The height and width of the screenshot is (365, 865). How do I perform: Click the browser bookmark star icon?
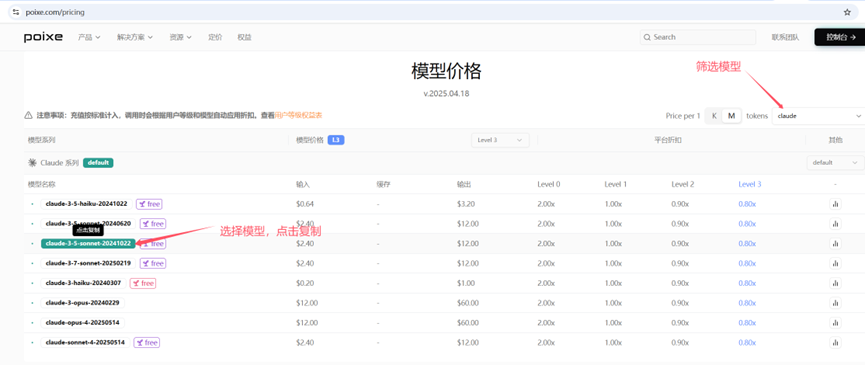847,12
